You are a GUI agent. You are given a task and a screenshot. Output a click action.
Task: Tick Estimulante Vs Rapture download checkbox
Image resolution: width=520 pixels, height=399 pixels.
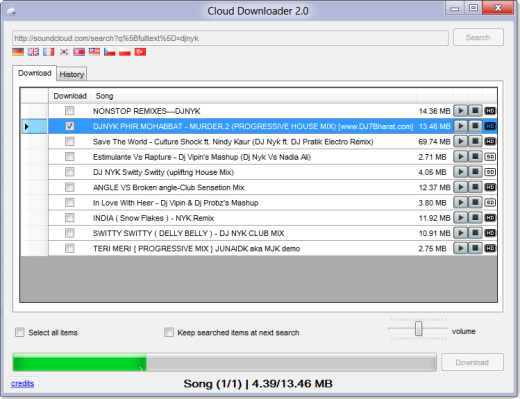(70, 157)
